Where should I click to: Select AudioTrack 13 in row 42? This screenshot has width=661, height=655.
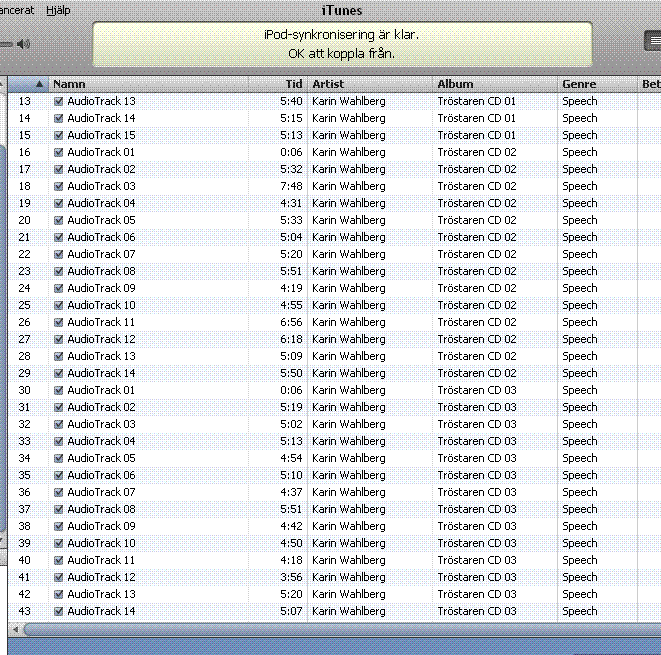tap(101, 594)
